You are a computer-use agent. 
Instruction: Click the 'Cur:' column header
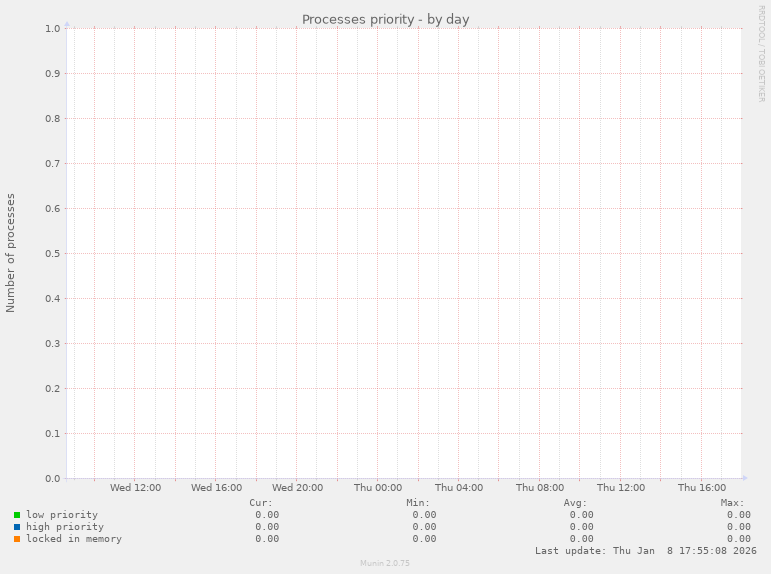tap(261, 503)
